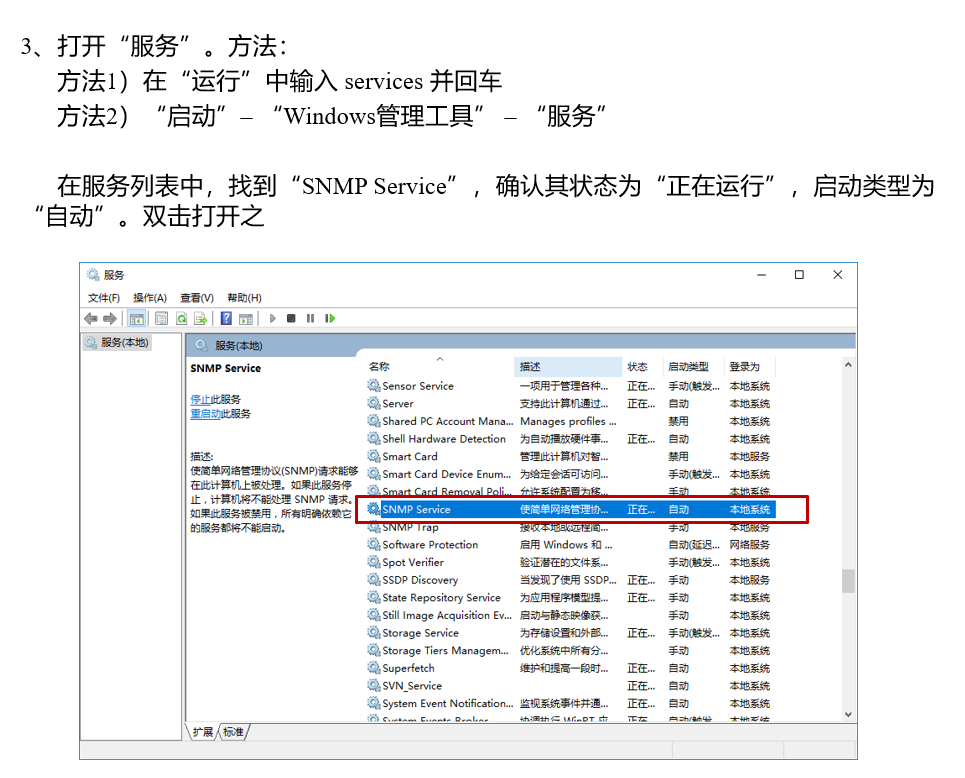Image resolution: width=965 pixels, height=778 pixels.
Task: Open the Properties toolbar icon
Action: pos(161,318)
